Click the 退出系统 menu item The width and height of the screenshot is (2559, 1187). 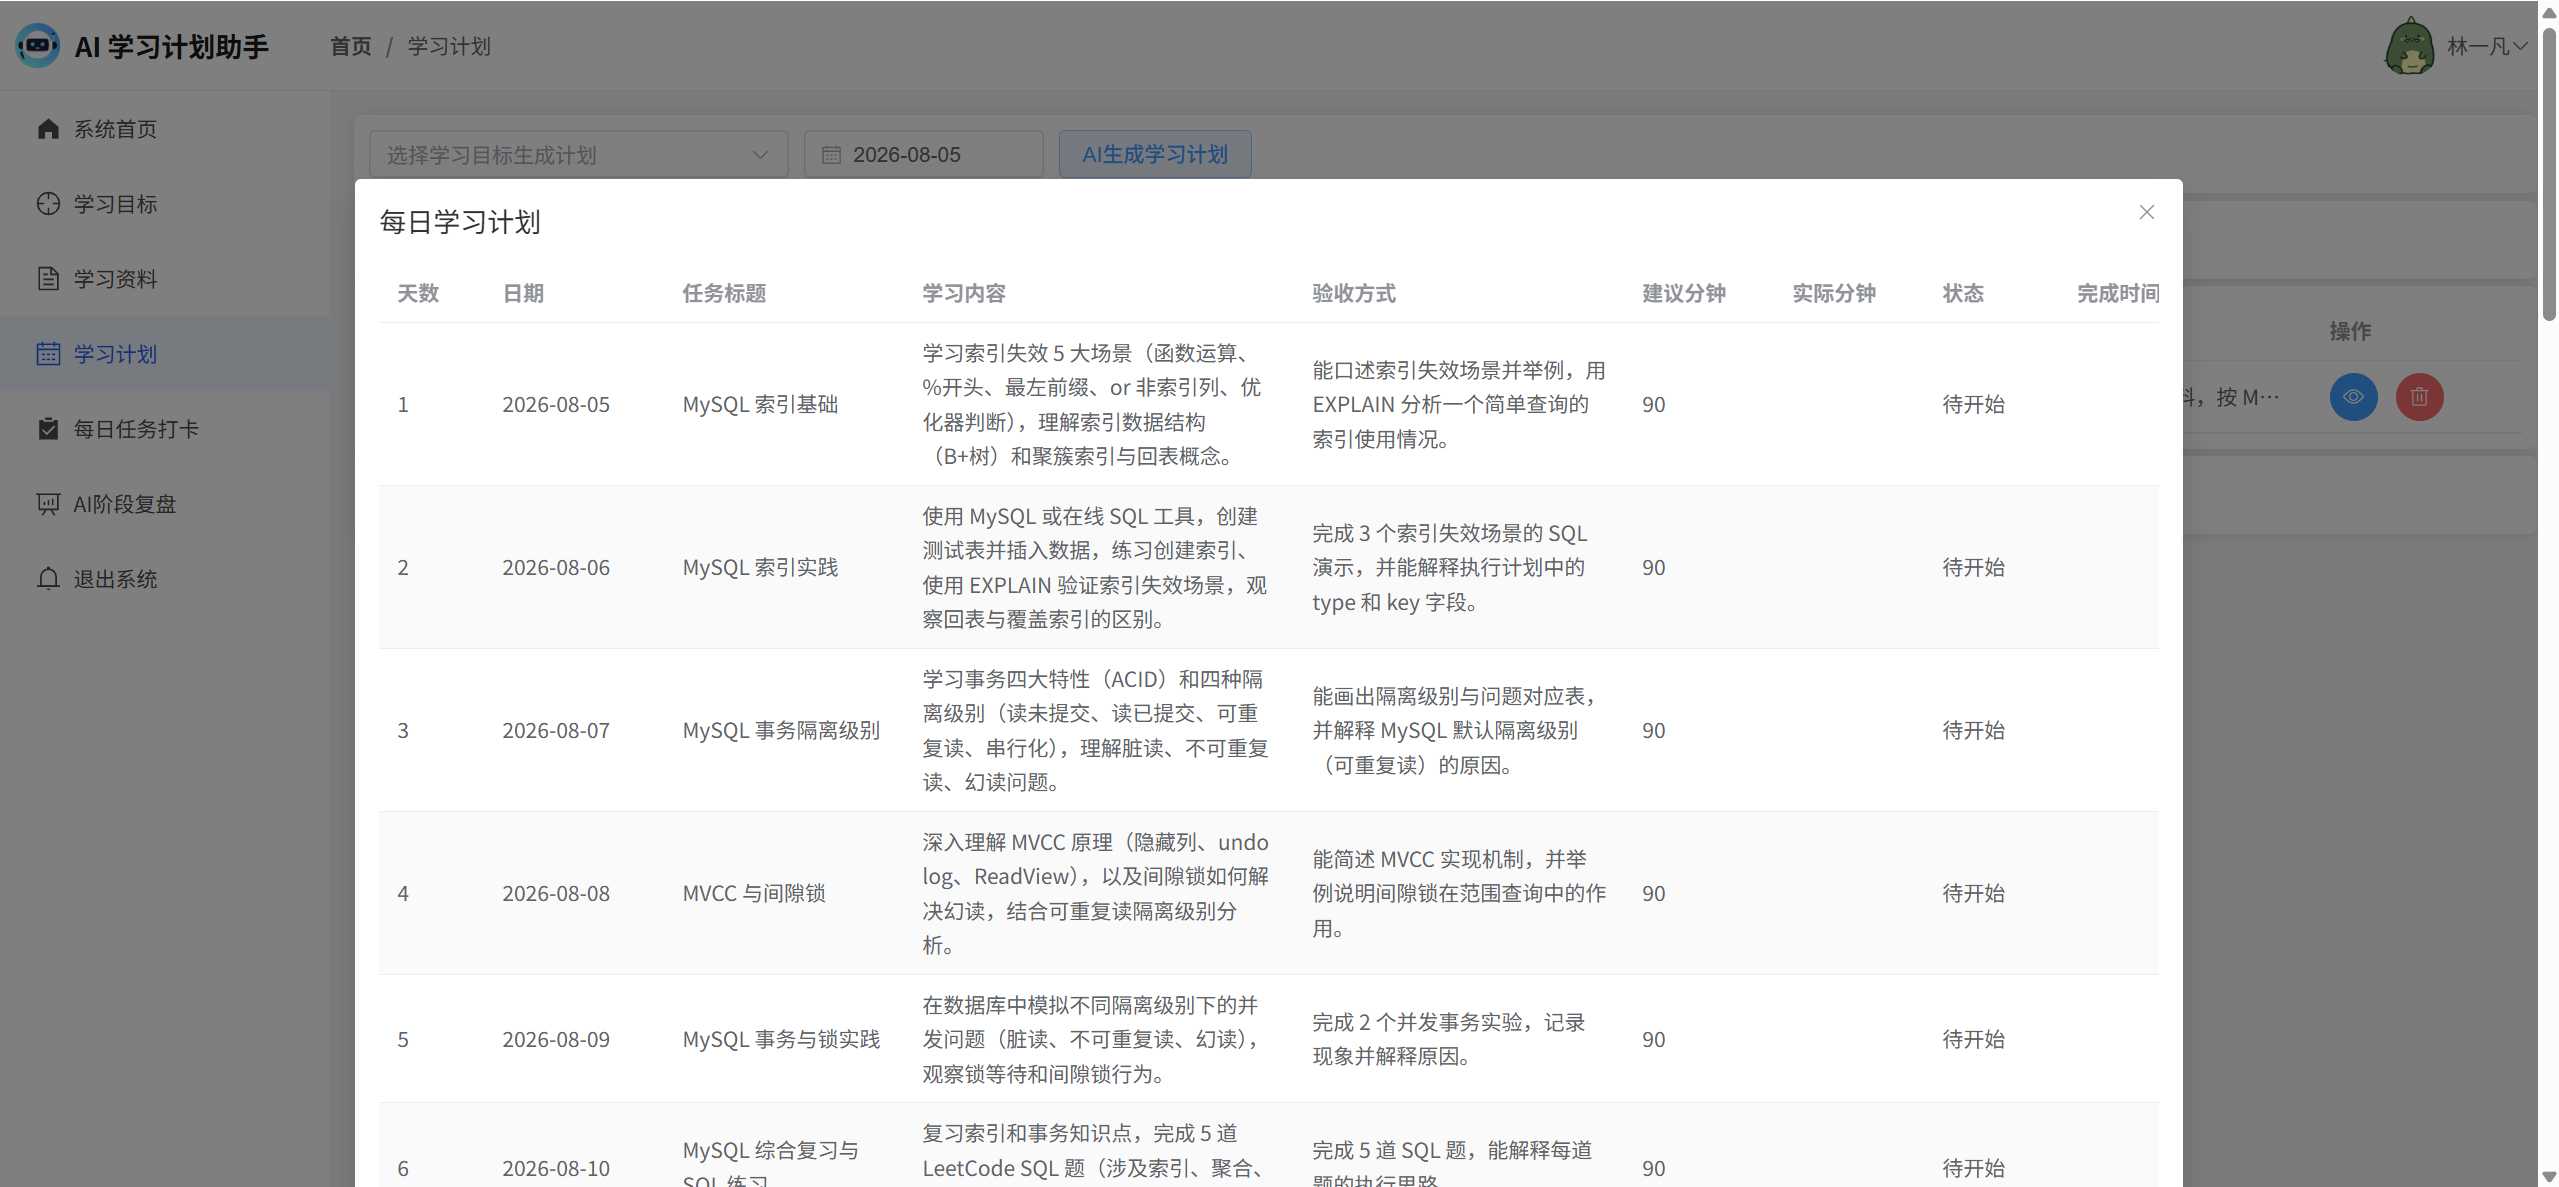165,579
